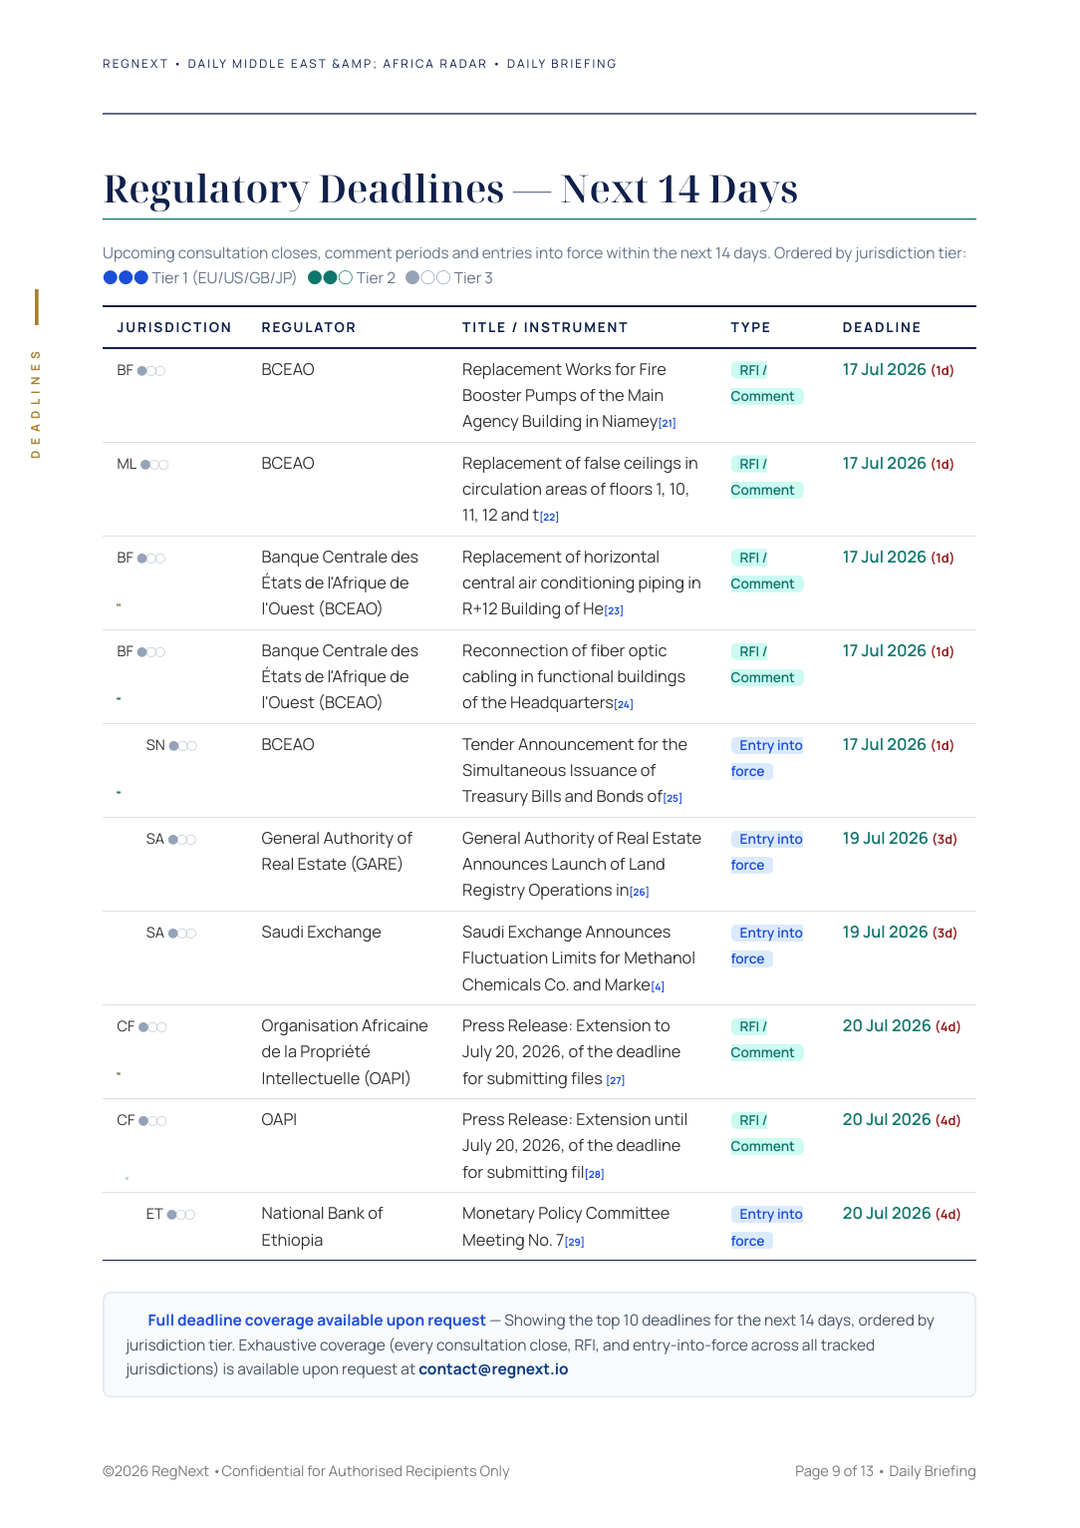Click 'Entry into force' tag for National Bank of Ethiopia
Image resolution: width=1080 pixels, height=1528 pixels.
[x=767, y=1227]
